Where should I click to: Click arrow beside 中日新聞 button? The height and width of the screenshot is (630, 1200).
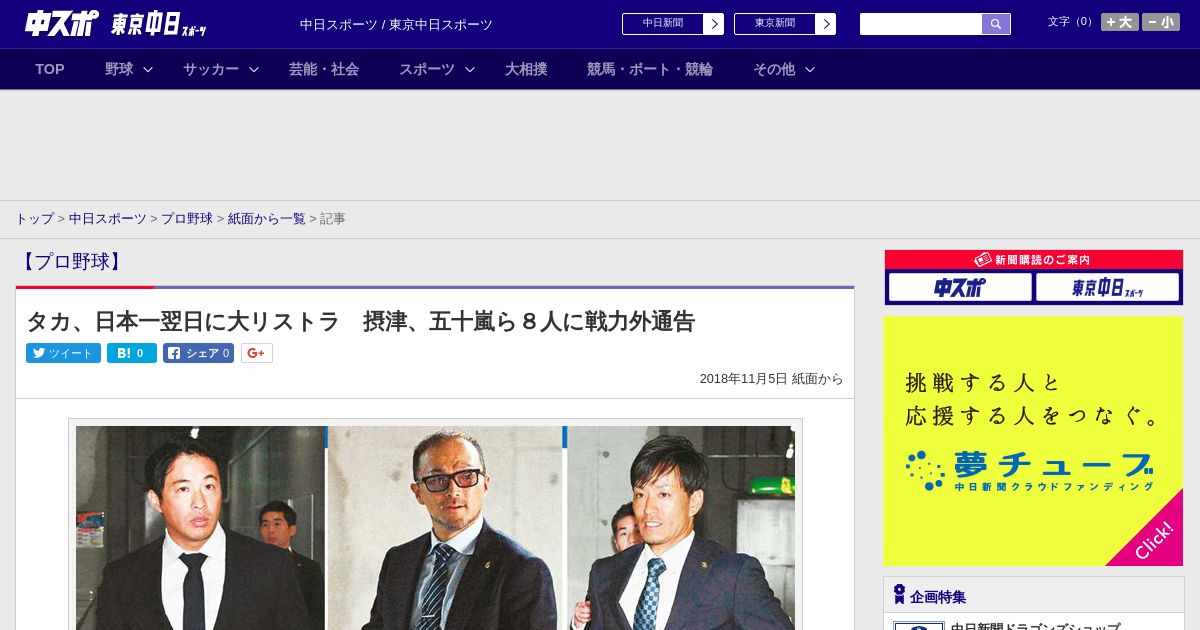pyautogui.click(x=713, y=24)
